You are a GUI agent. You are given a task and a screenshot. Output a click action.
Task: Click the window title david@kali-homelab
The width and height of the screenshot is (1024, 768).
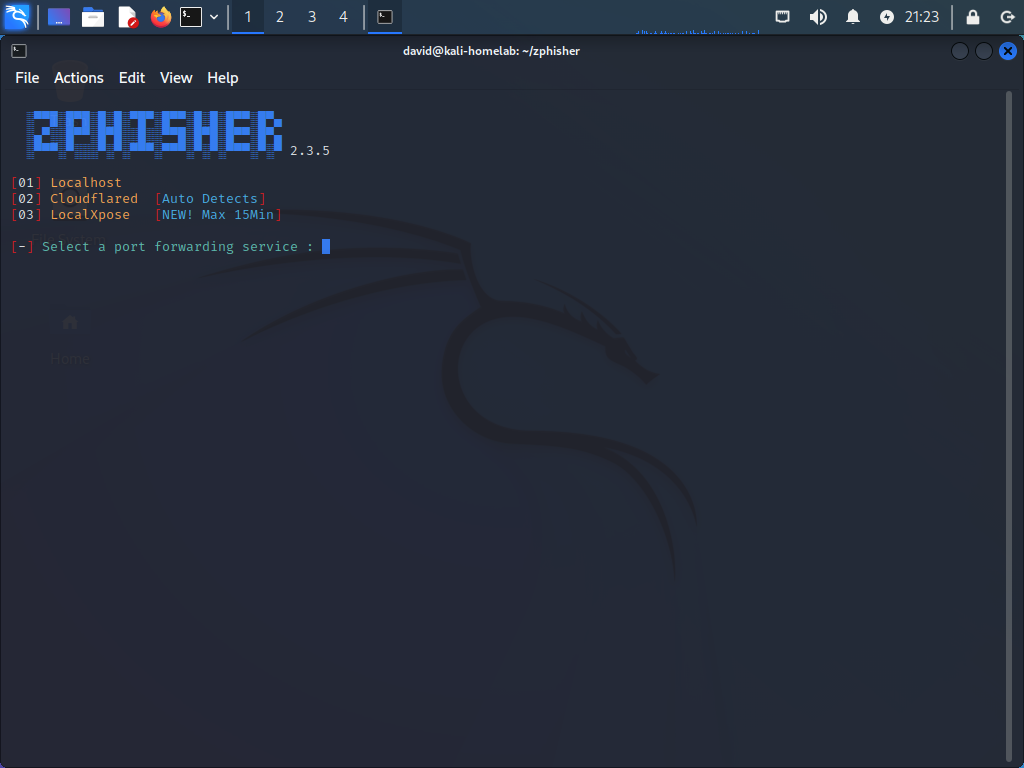pos(491,51)
